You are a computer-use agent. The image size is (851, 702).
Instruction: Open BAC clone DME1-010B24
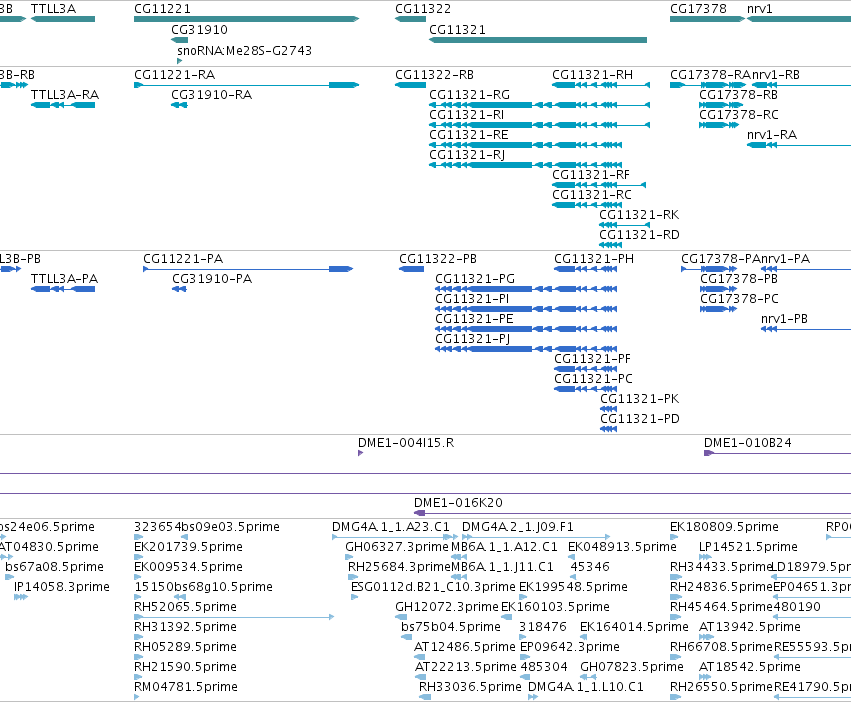coord(747,443)
